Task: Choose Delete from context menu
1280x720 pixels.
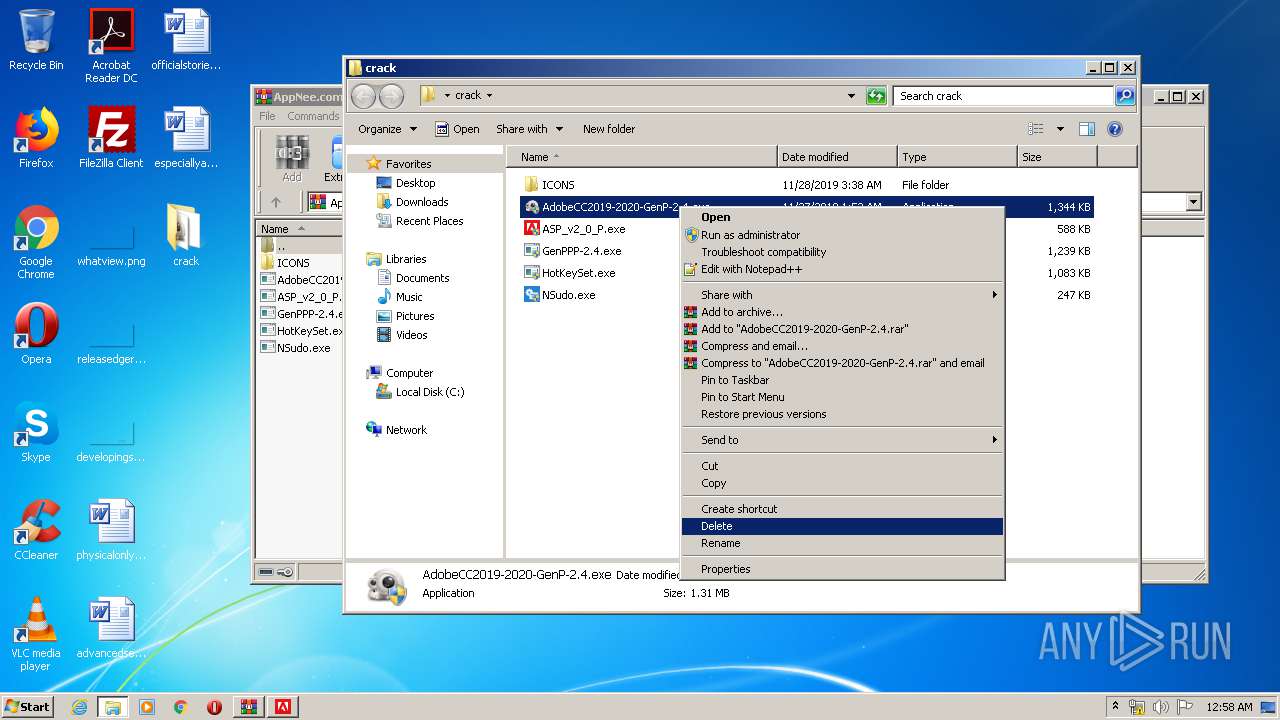Action: click(x=842, y=526)
